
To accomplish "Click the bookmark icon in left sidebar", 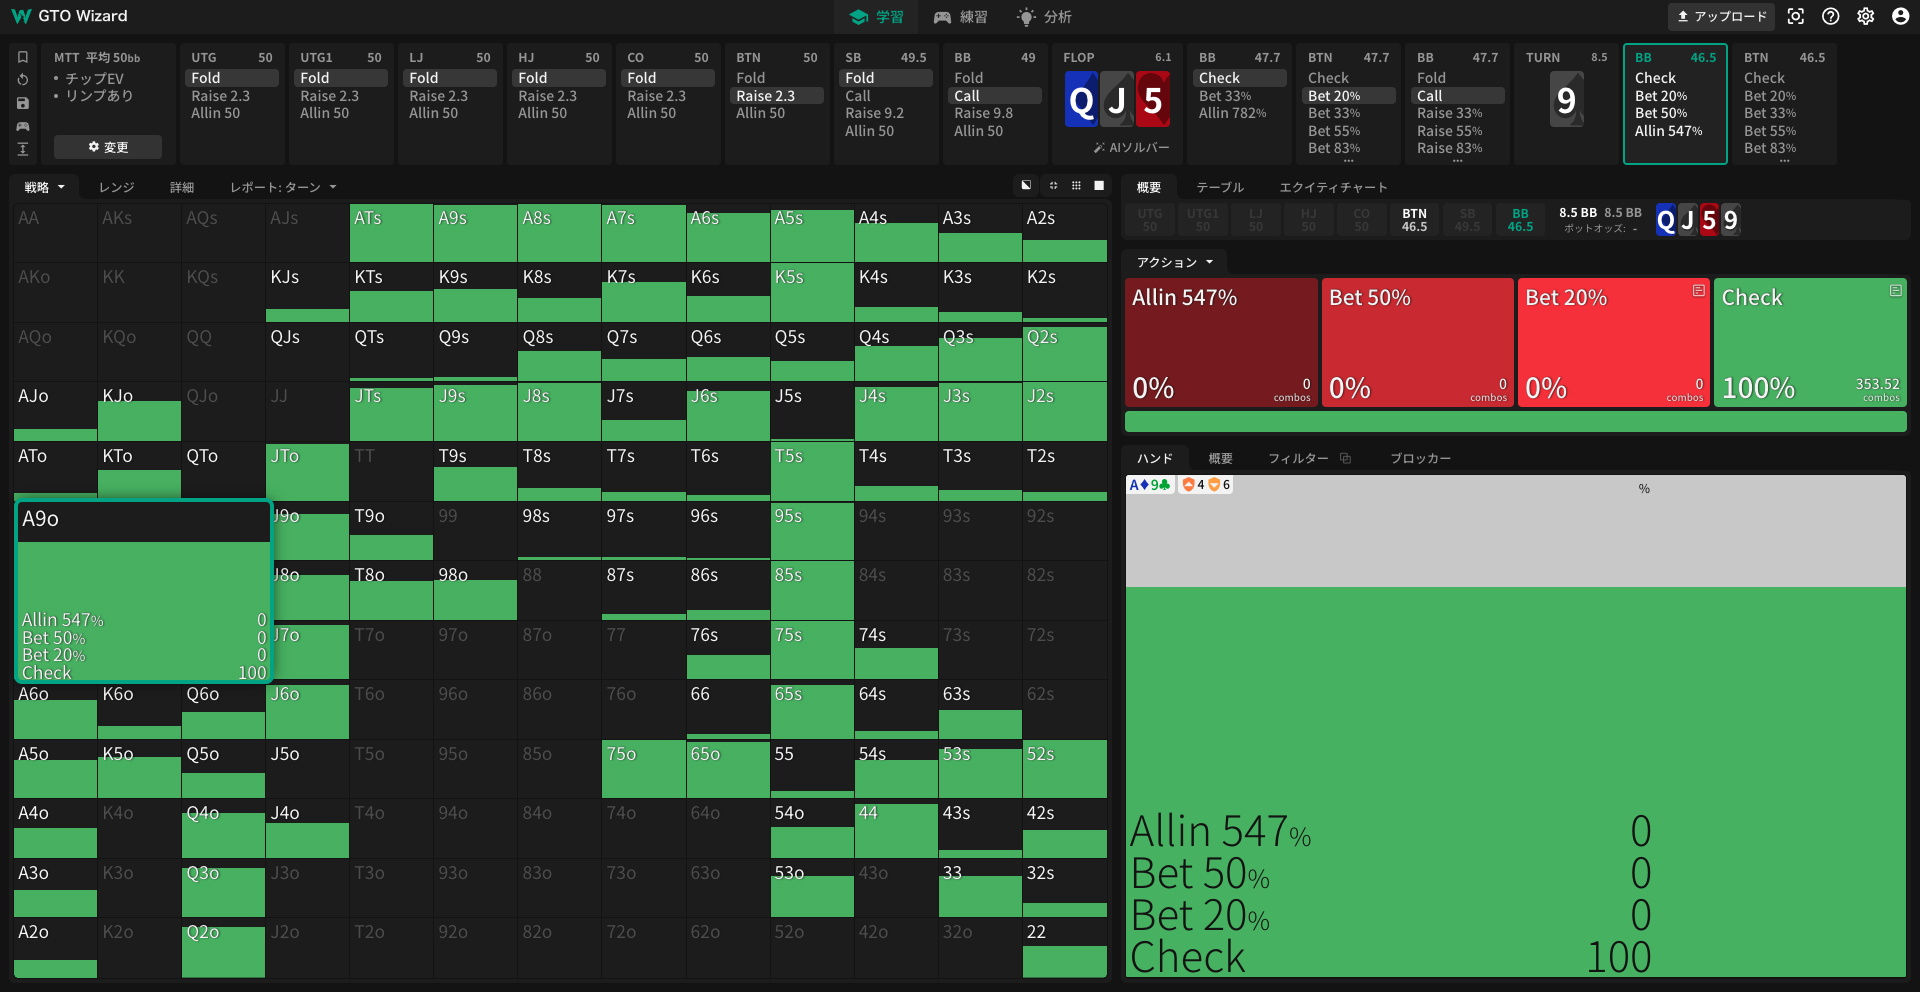I will click(x=23, y=57).
